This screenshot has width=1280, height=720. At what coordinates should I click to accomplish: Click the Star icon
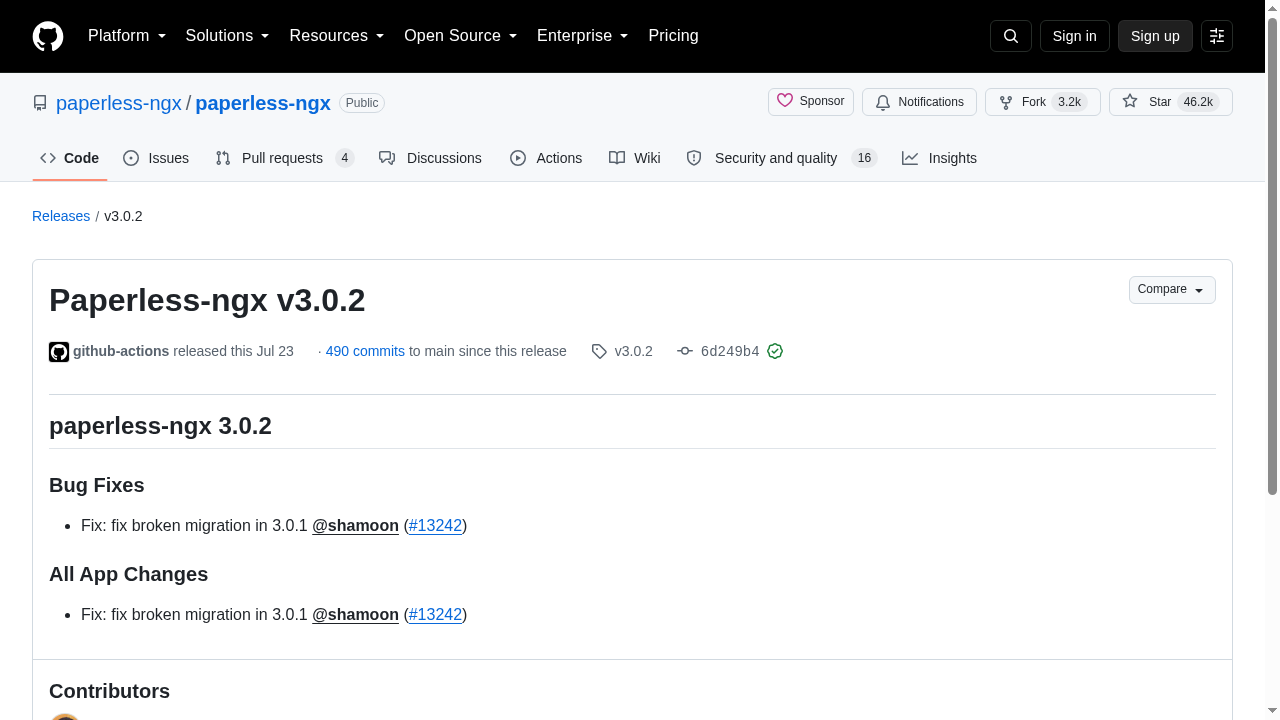click(x=1130, y=102)
